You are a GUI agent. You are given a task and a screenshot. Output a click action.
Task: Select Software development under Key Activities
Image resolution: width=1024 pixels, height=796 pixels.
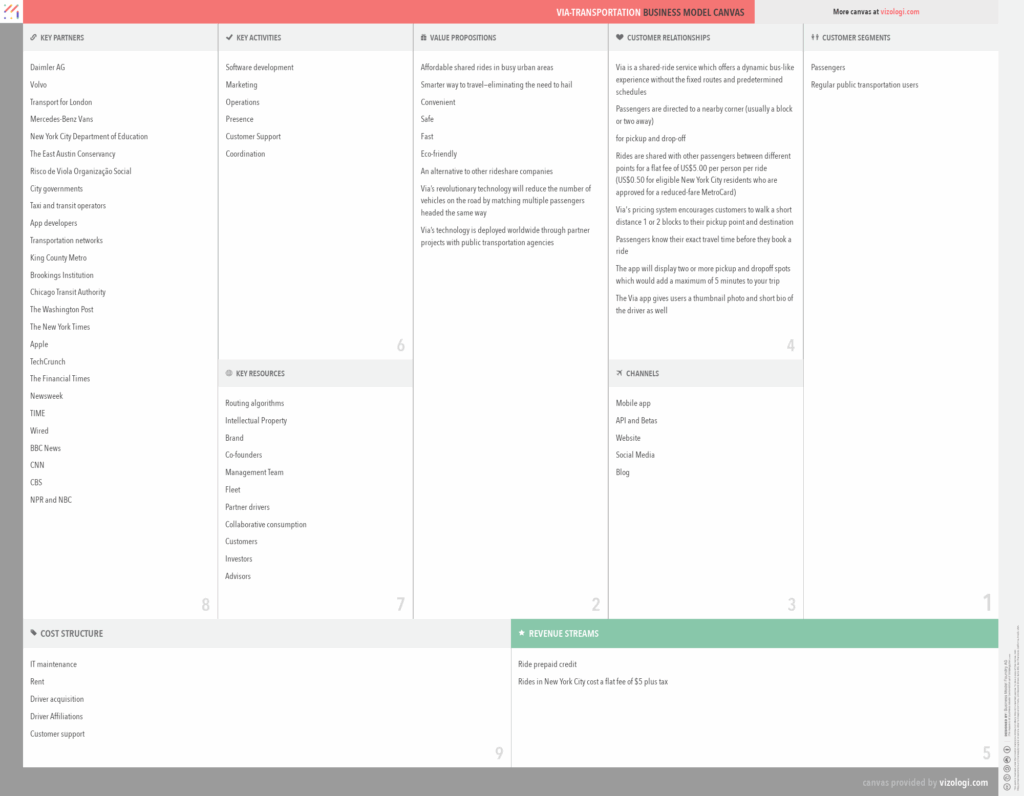click(x=259, y=67)
